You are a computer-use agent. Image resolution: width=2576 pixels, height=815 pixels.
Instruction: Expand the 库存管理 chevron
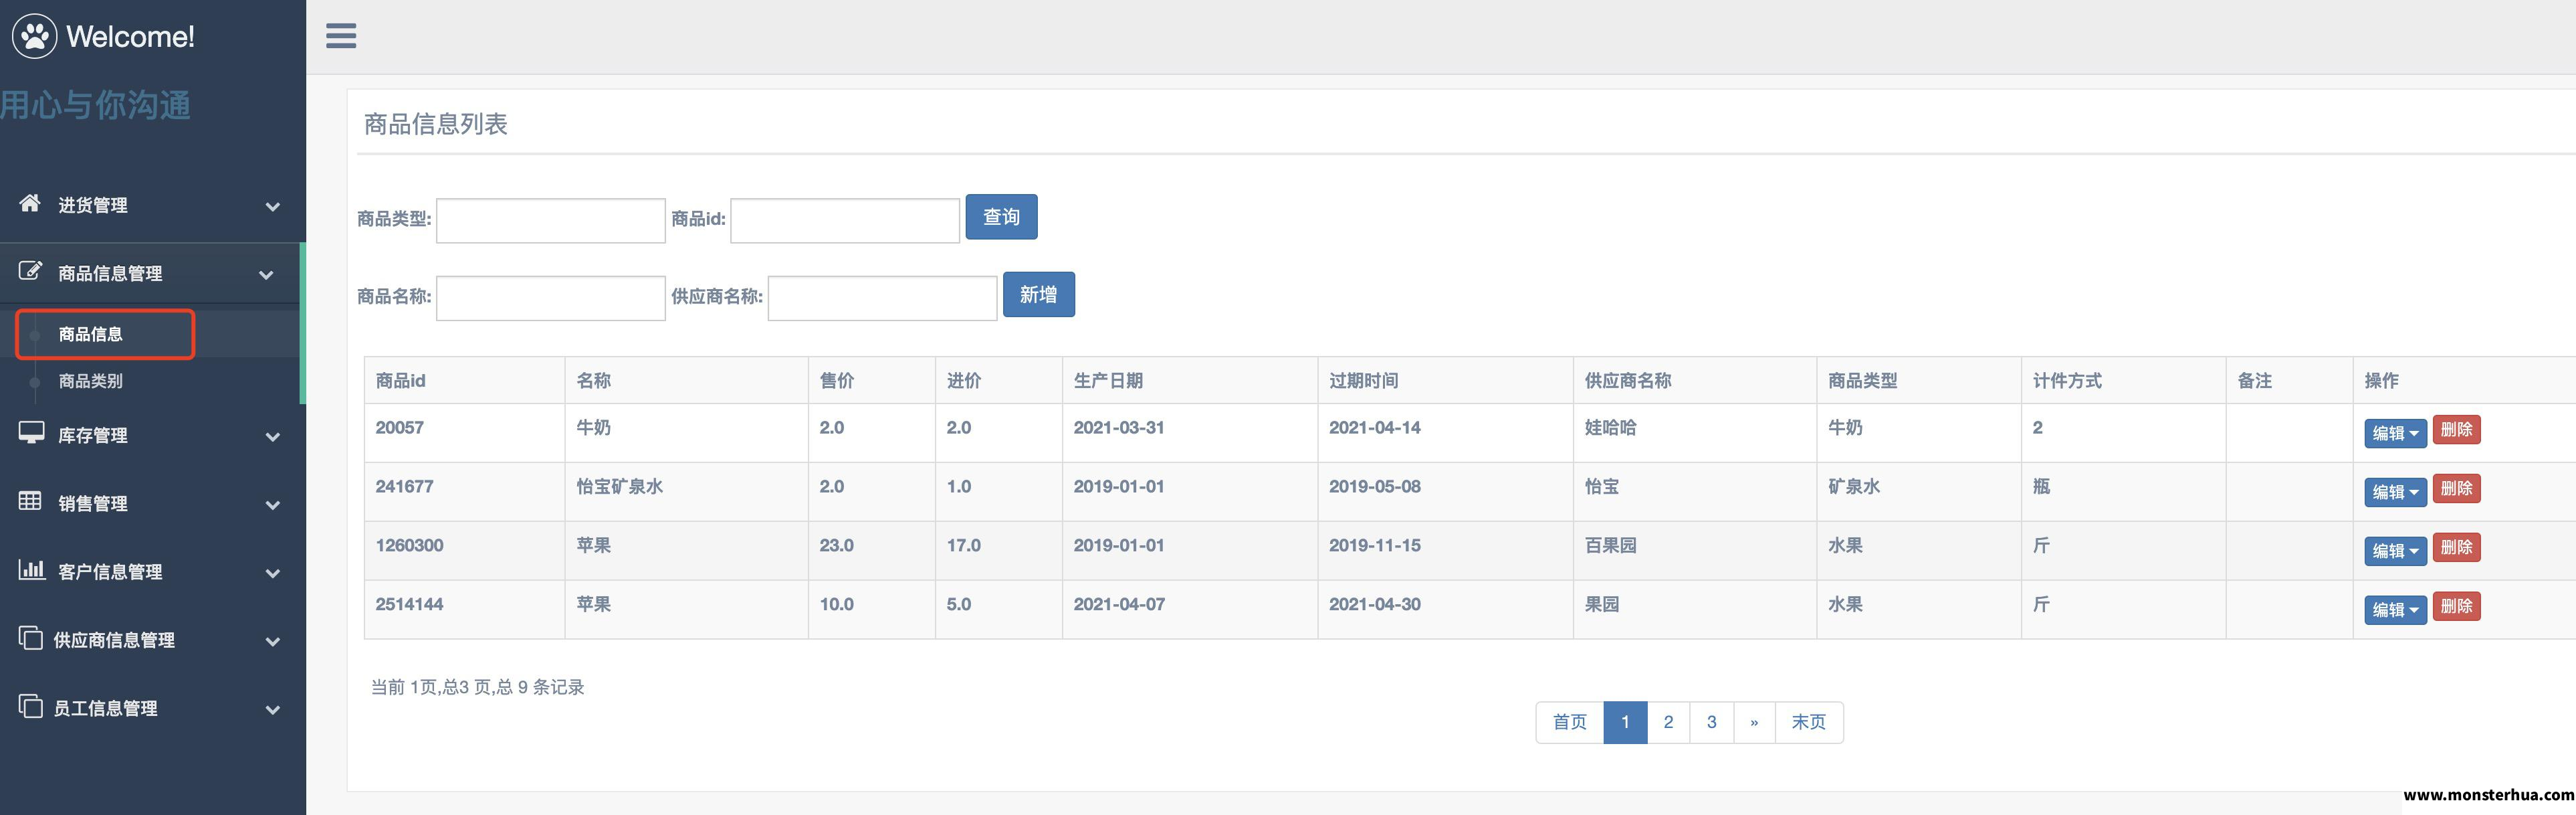(272, 437)
